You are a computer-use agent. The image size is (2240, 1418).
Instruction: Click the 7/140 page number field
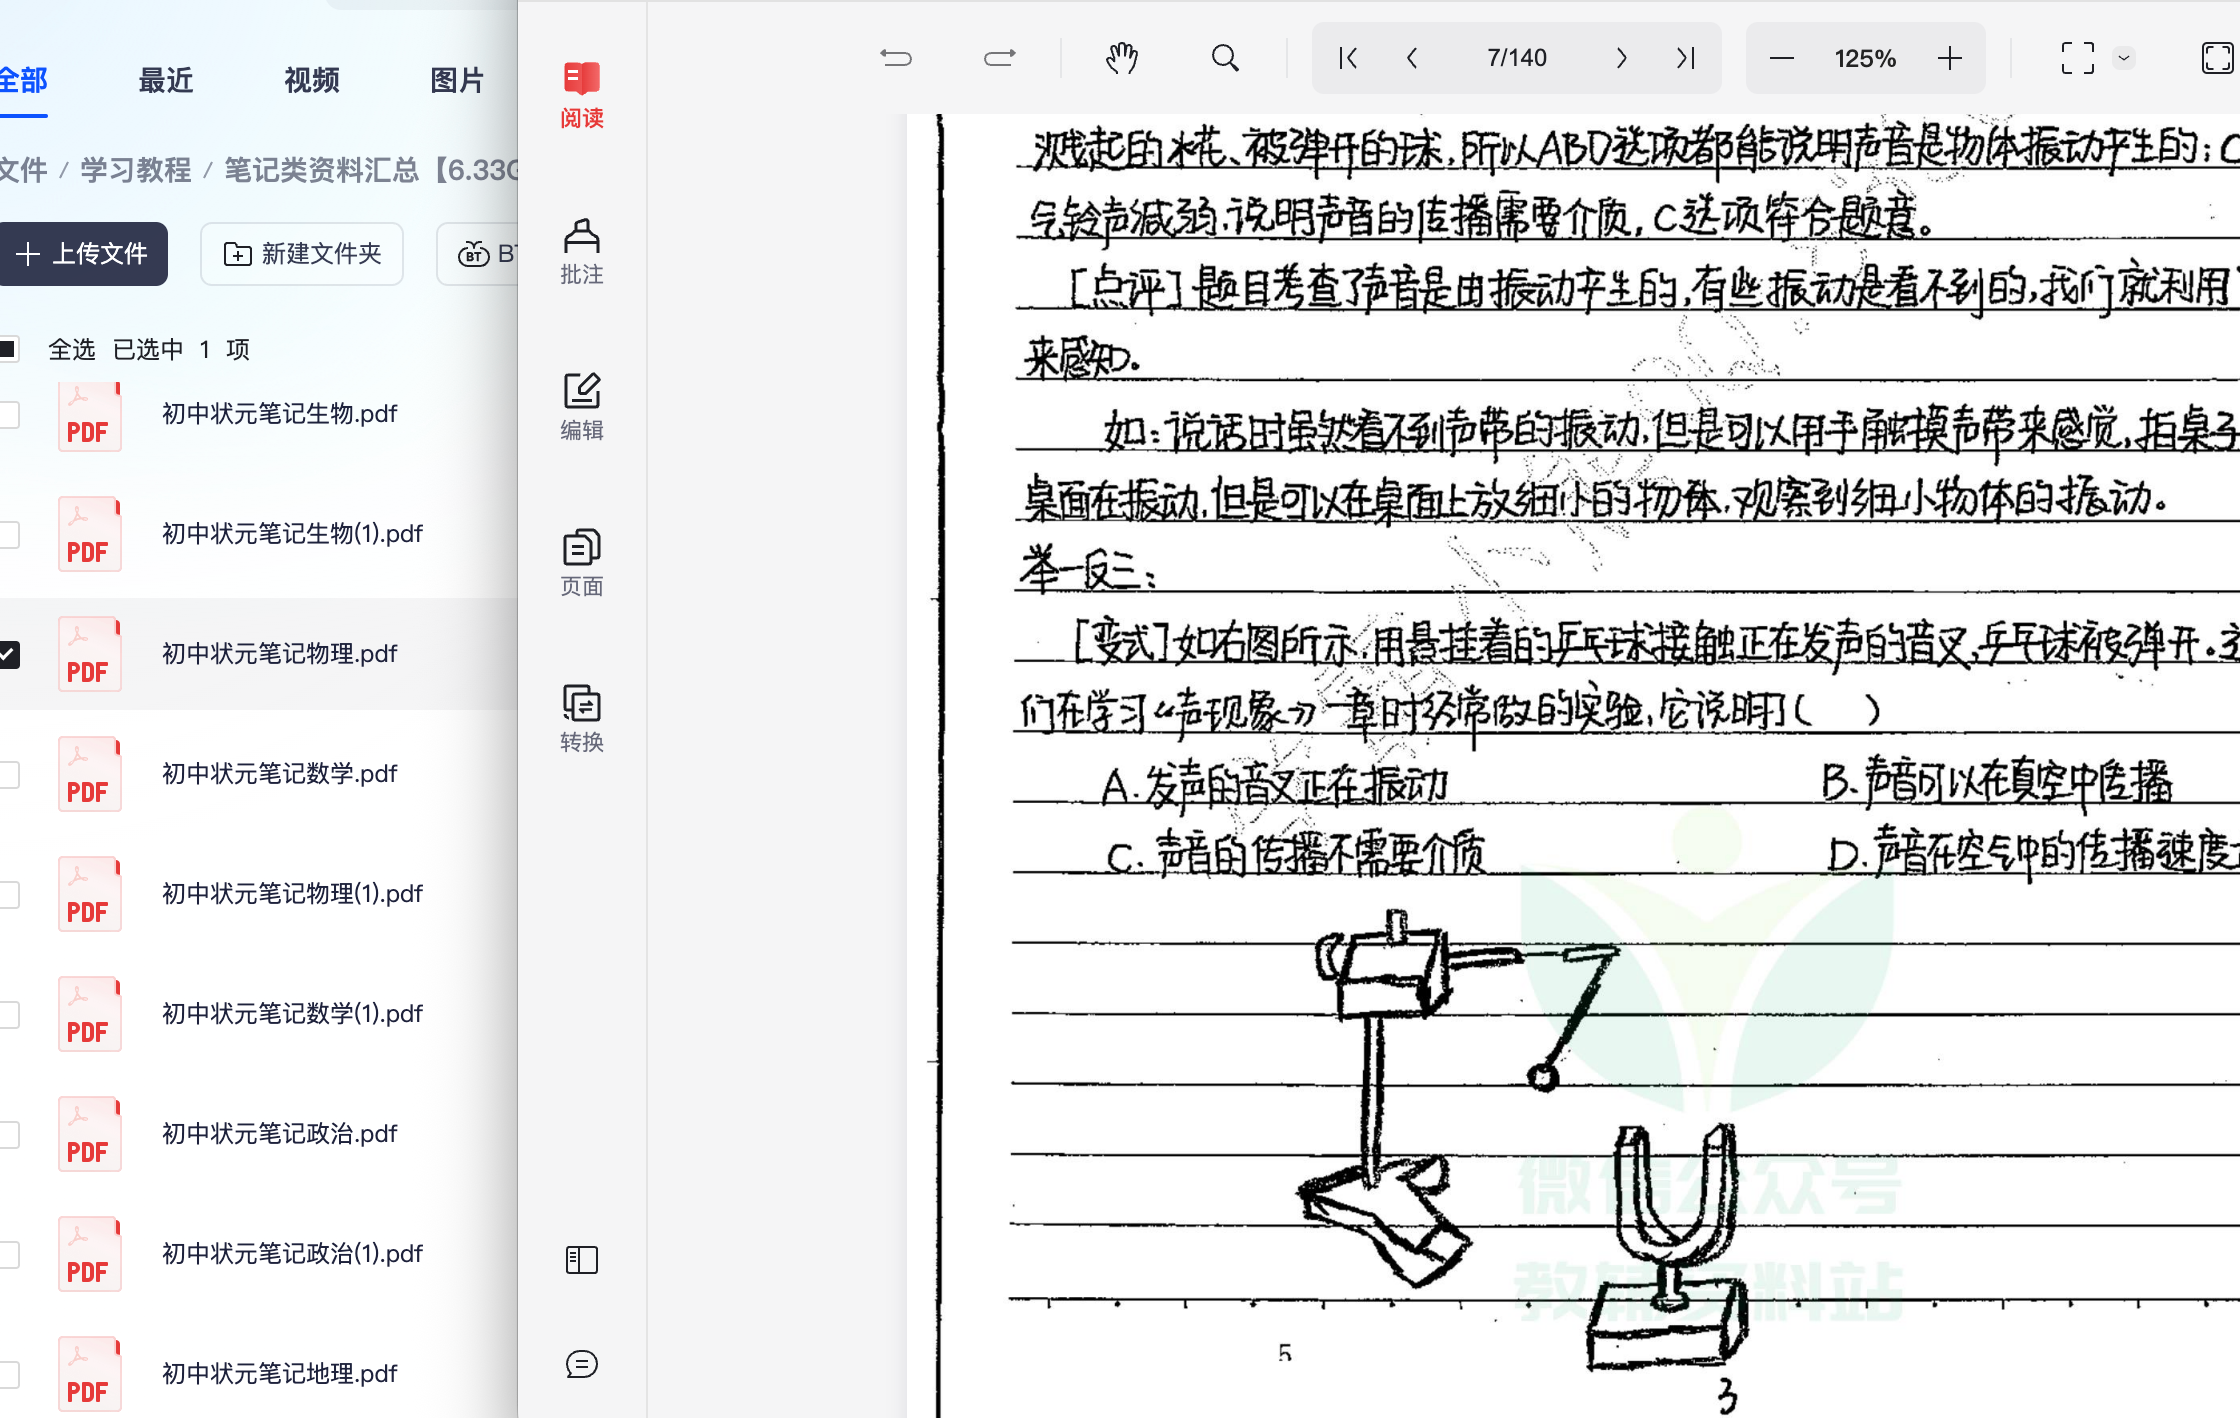[x=1516, y=58]
